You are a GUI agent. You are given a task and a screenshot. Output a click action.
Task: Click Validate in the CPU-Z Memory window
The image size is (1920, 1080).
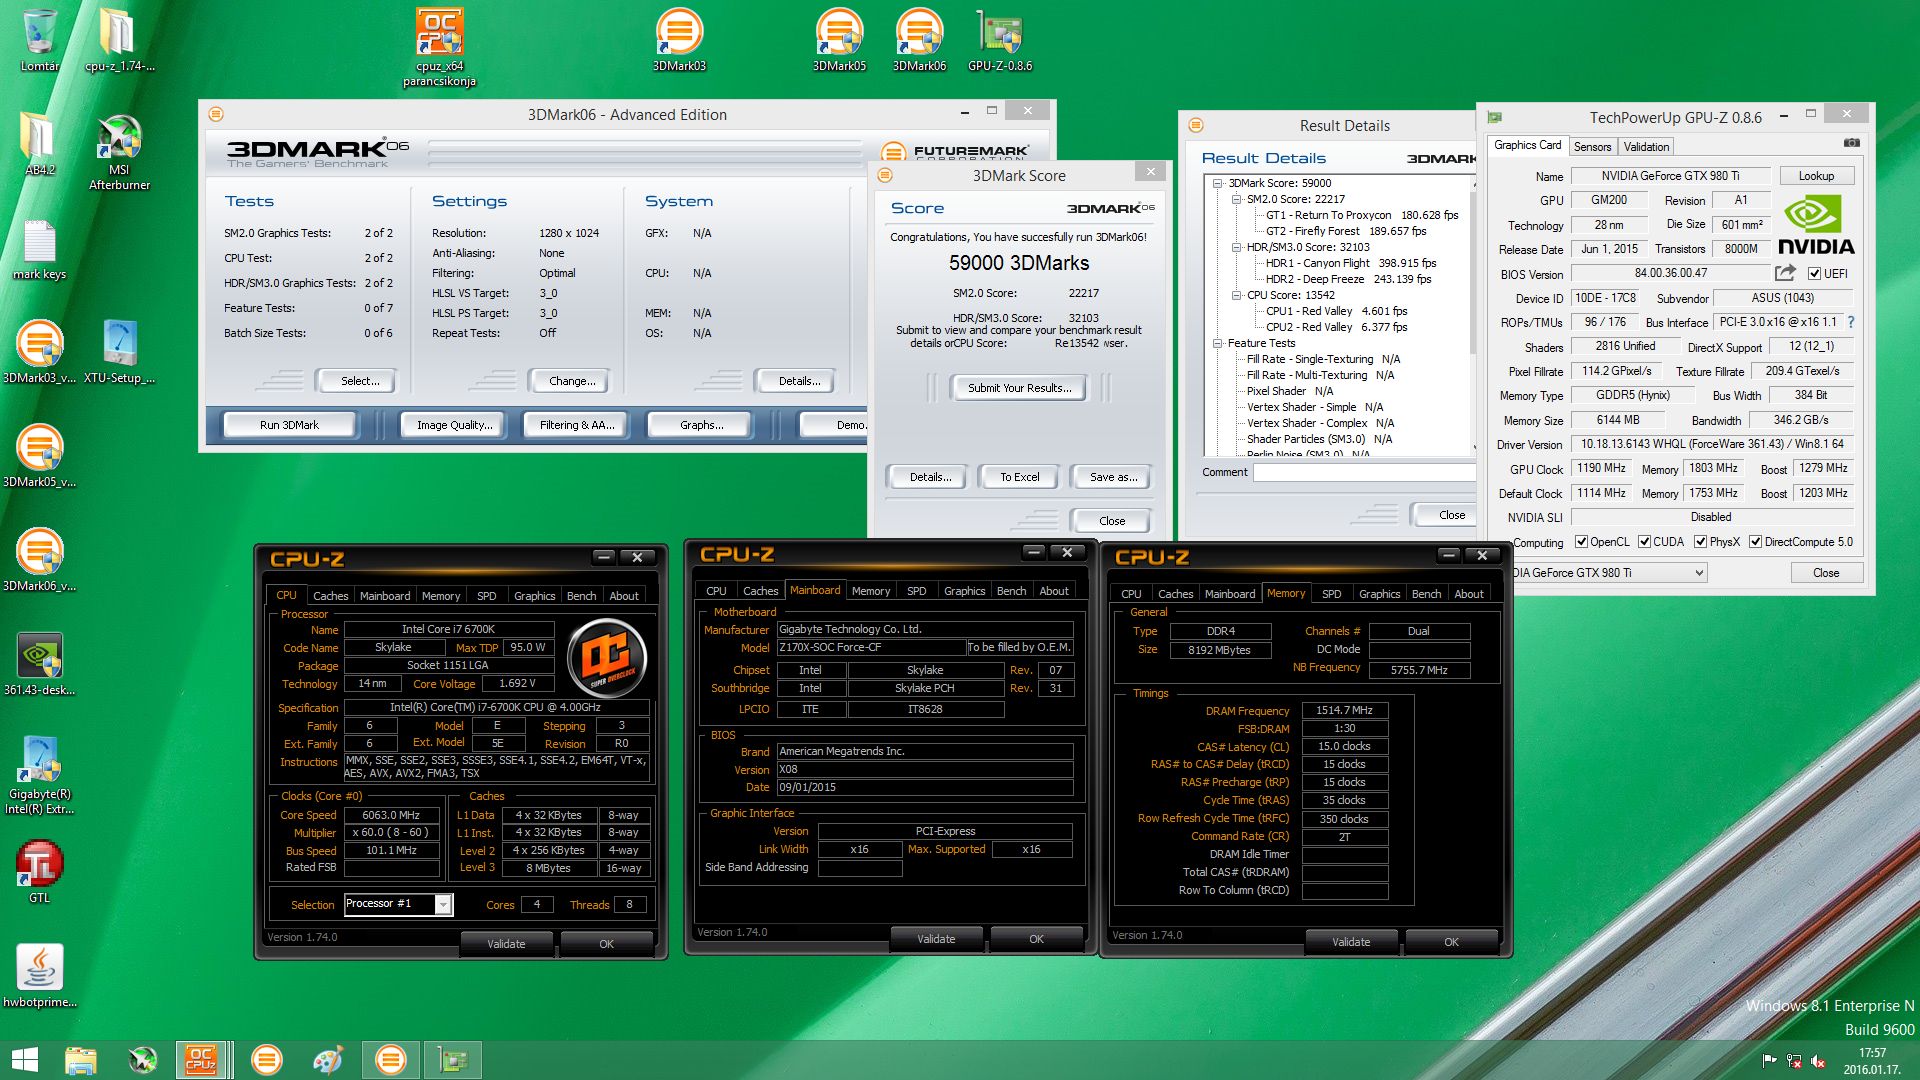pyautogui.click(x=1351, y=942)
